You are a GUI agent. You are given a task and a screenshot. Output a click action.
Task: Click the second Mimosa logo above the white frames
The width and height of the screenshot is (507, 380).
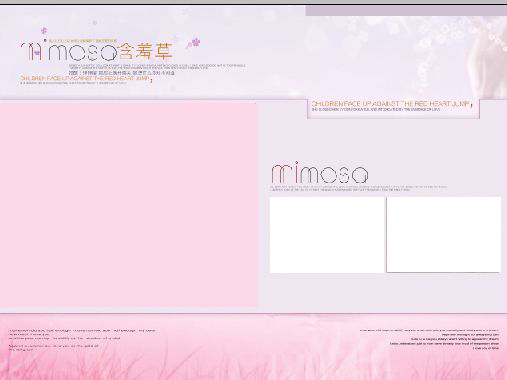point(320,172)
